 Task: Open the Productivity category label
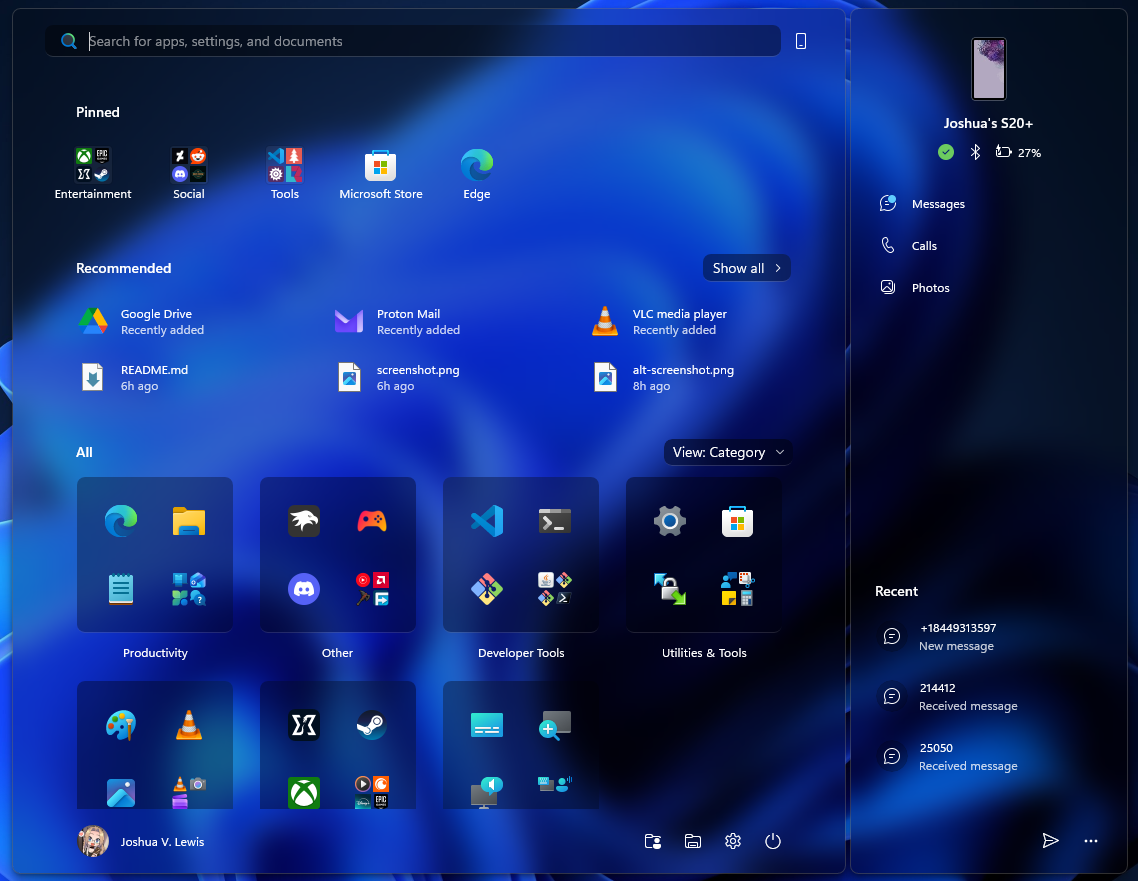tap(155, 653)
